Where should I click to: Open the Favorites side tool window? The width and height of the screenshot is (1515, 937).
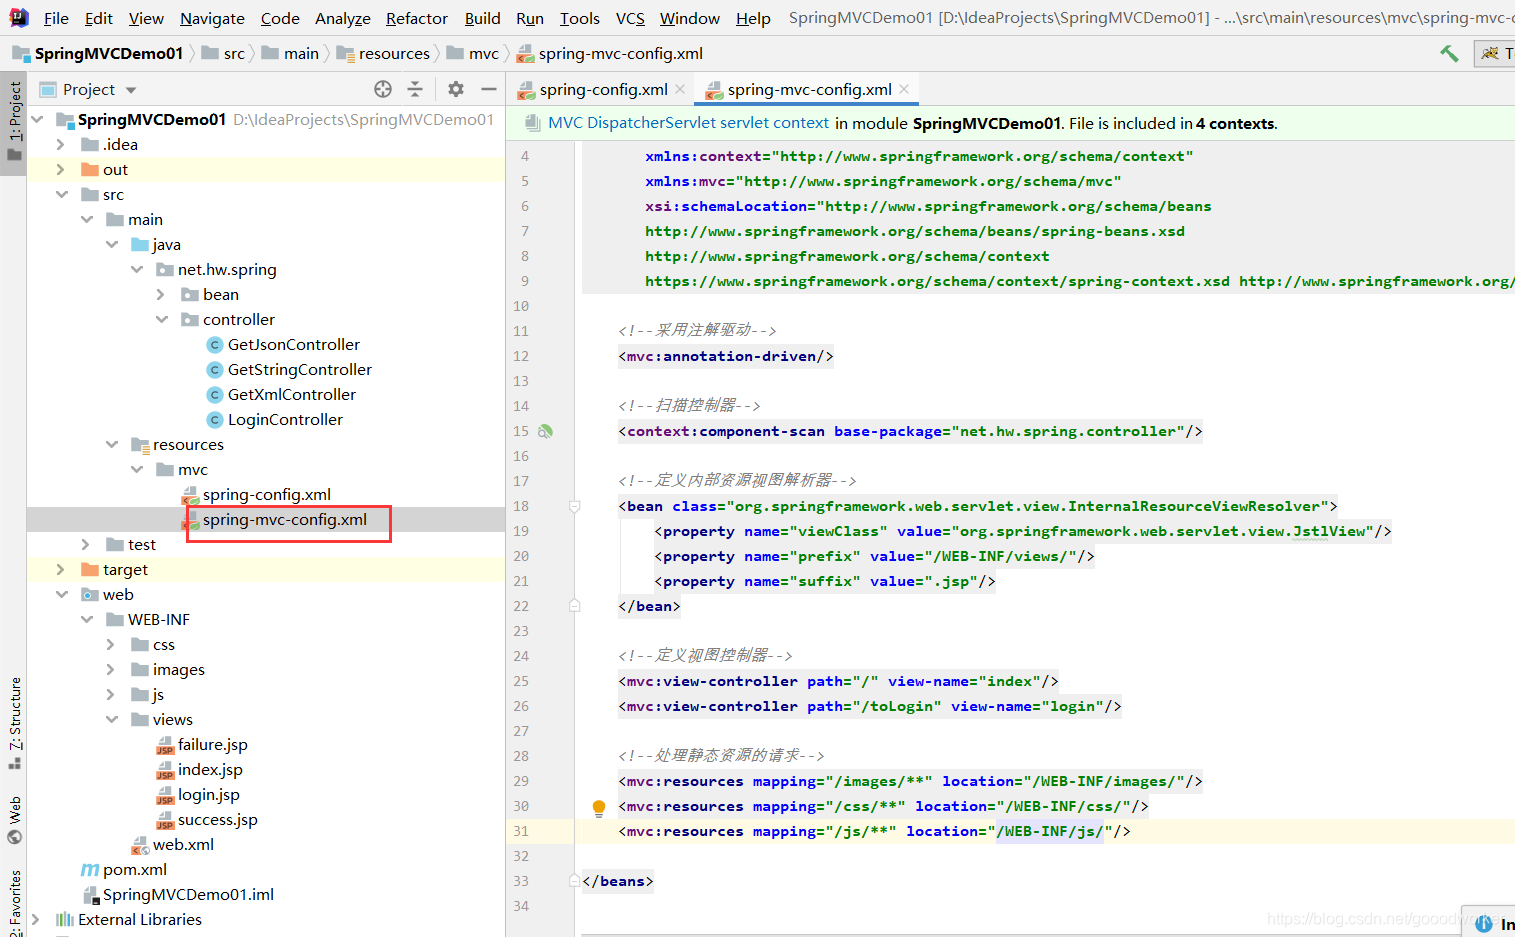(14, 903)
